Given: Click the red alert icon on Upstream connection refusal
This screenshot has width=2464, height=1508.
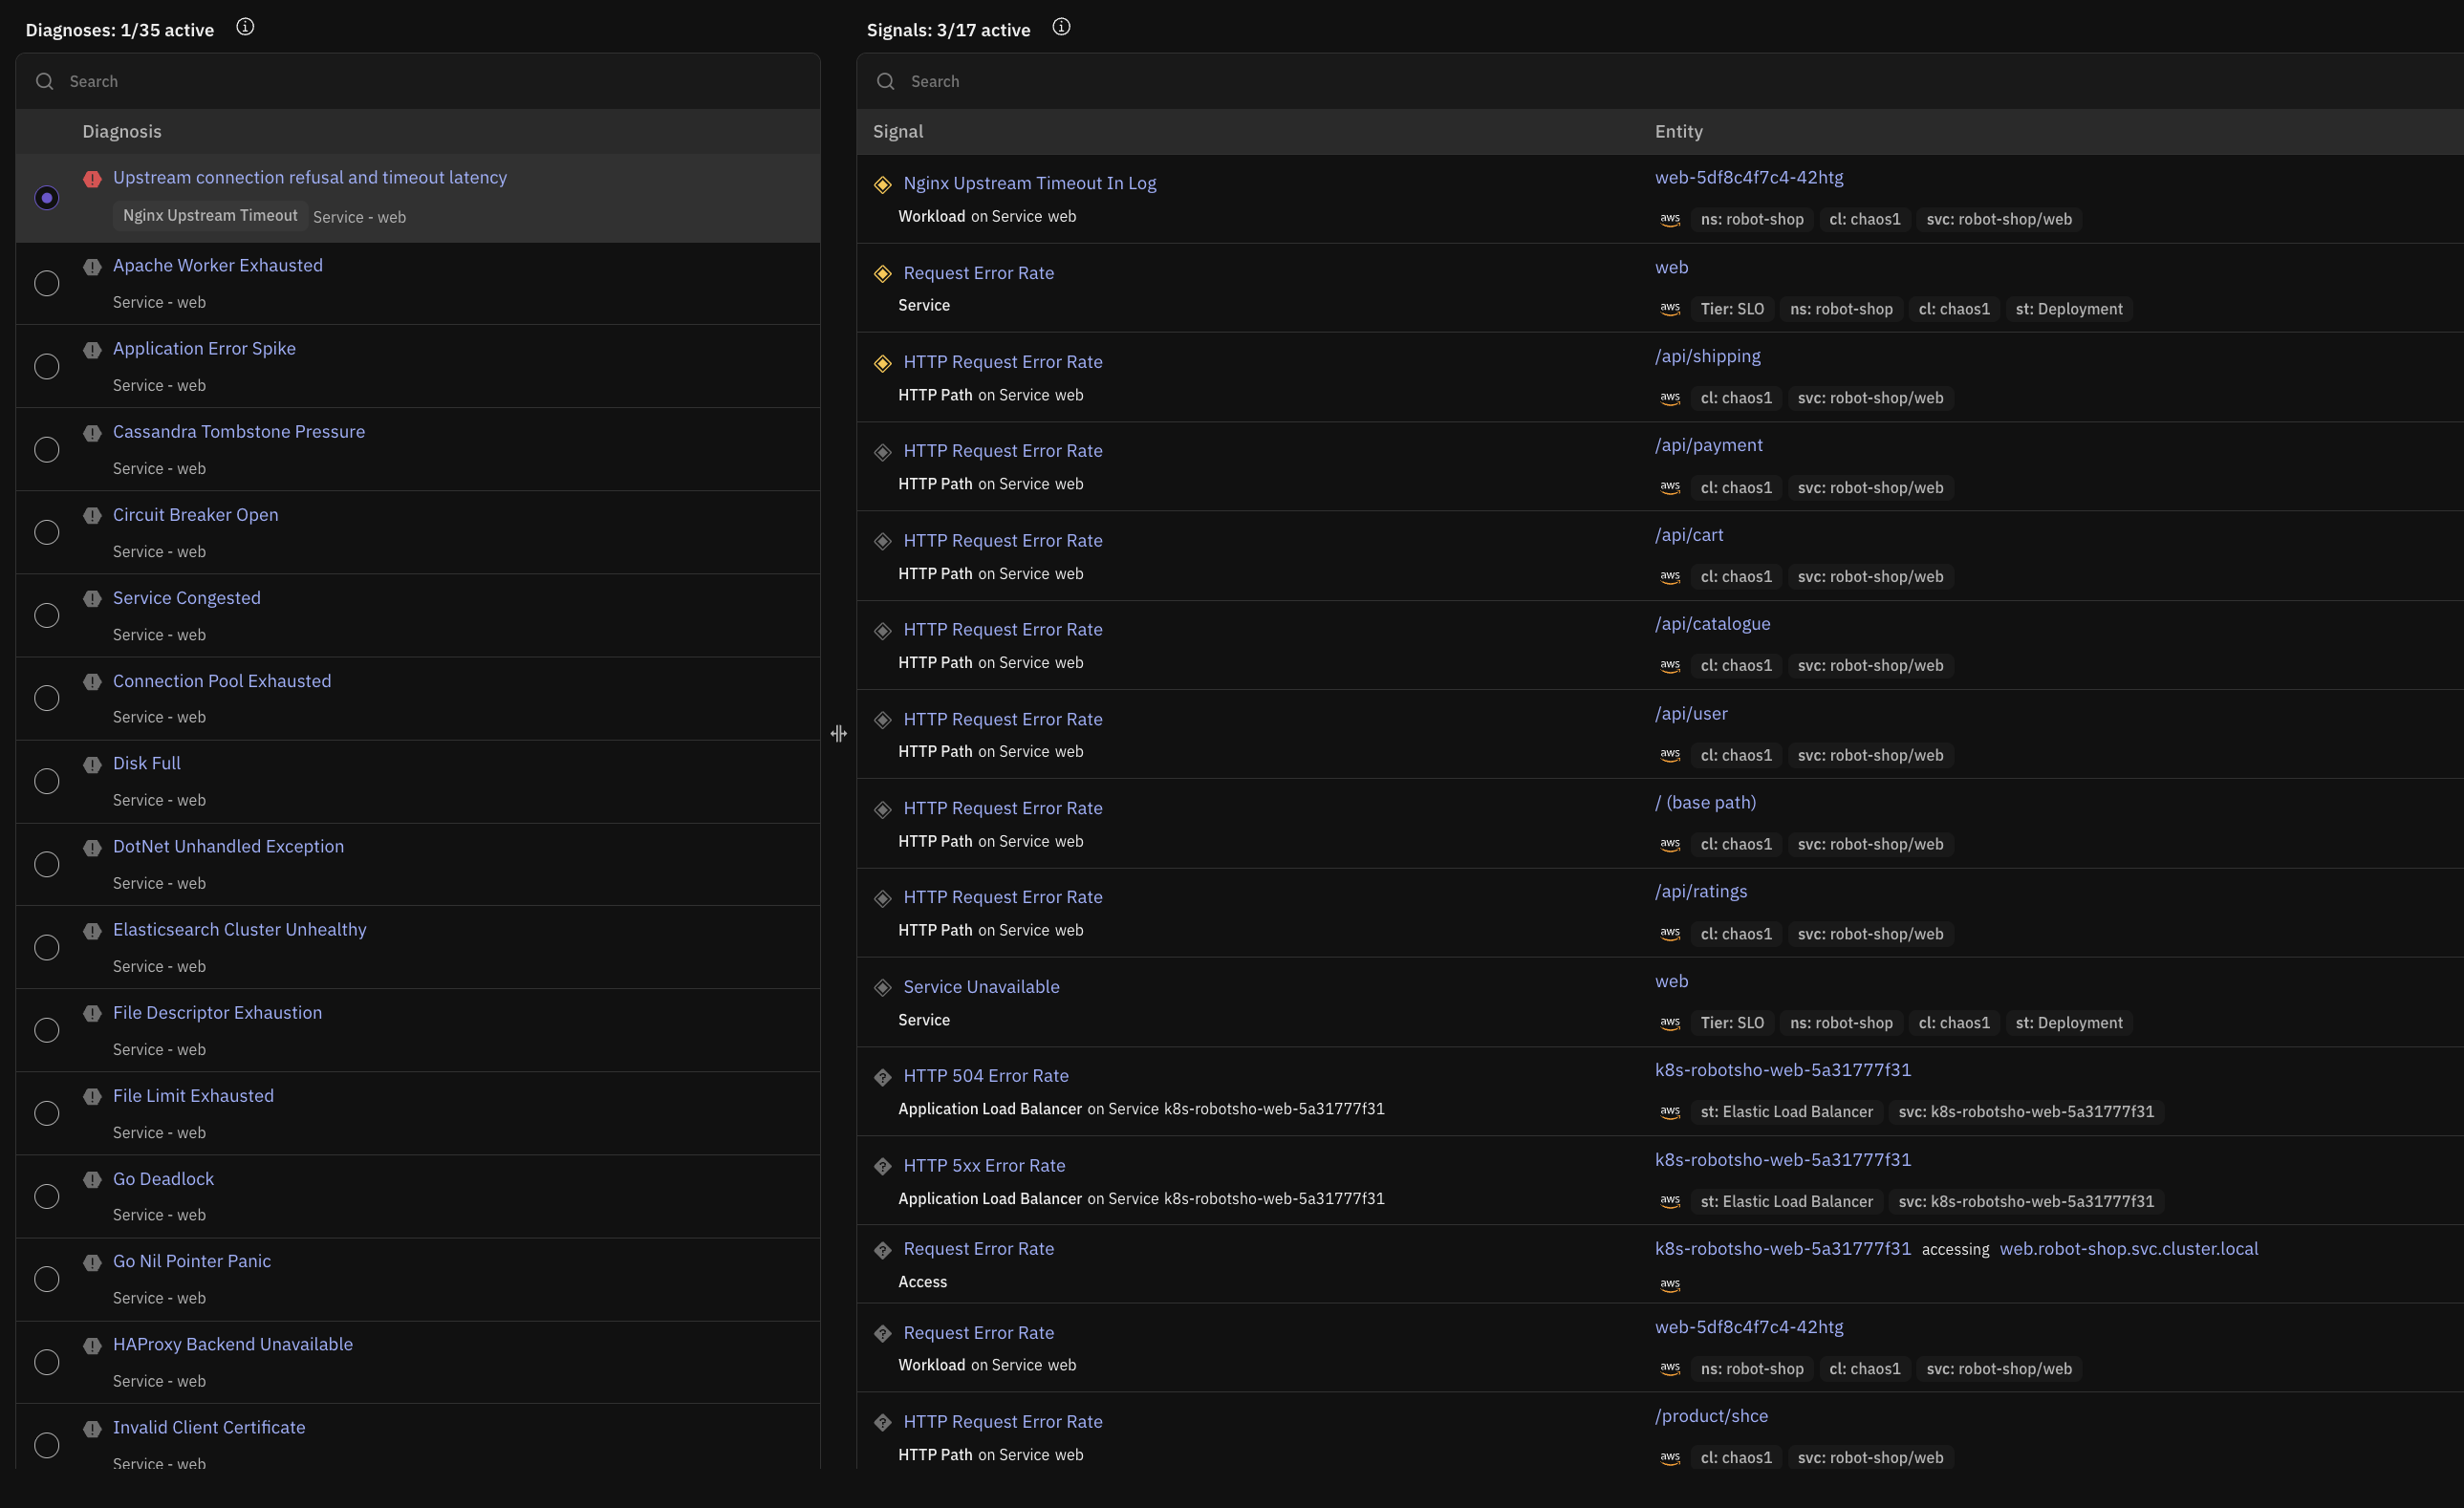Looking at the screenshot, I should [x=92, y=179].
